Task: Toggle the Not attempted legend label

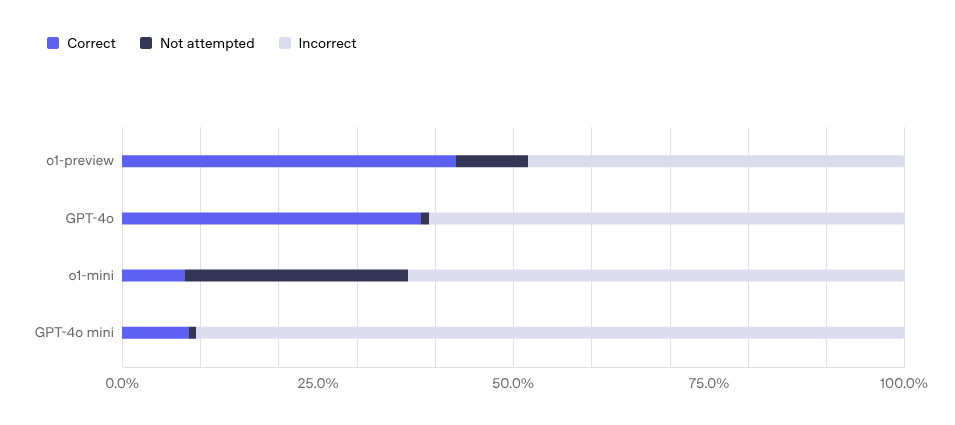Action: coord(207,43)
